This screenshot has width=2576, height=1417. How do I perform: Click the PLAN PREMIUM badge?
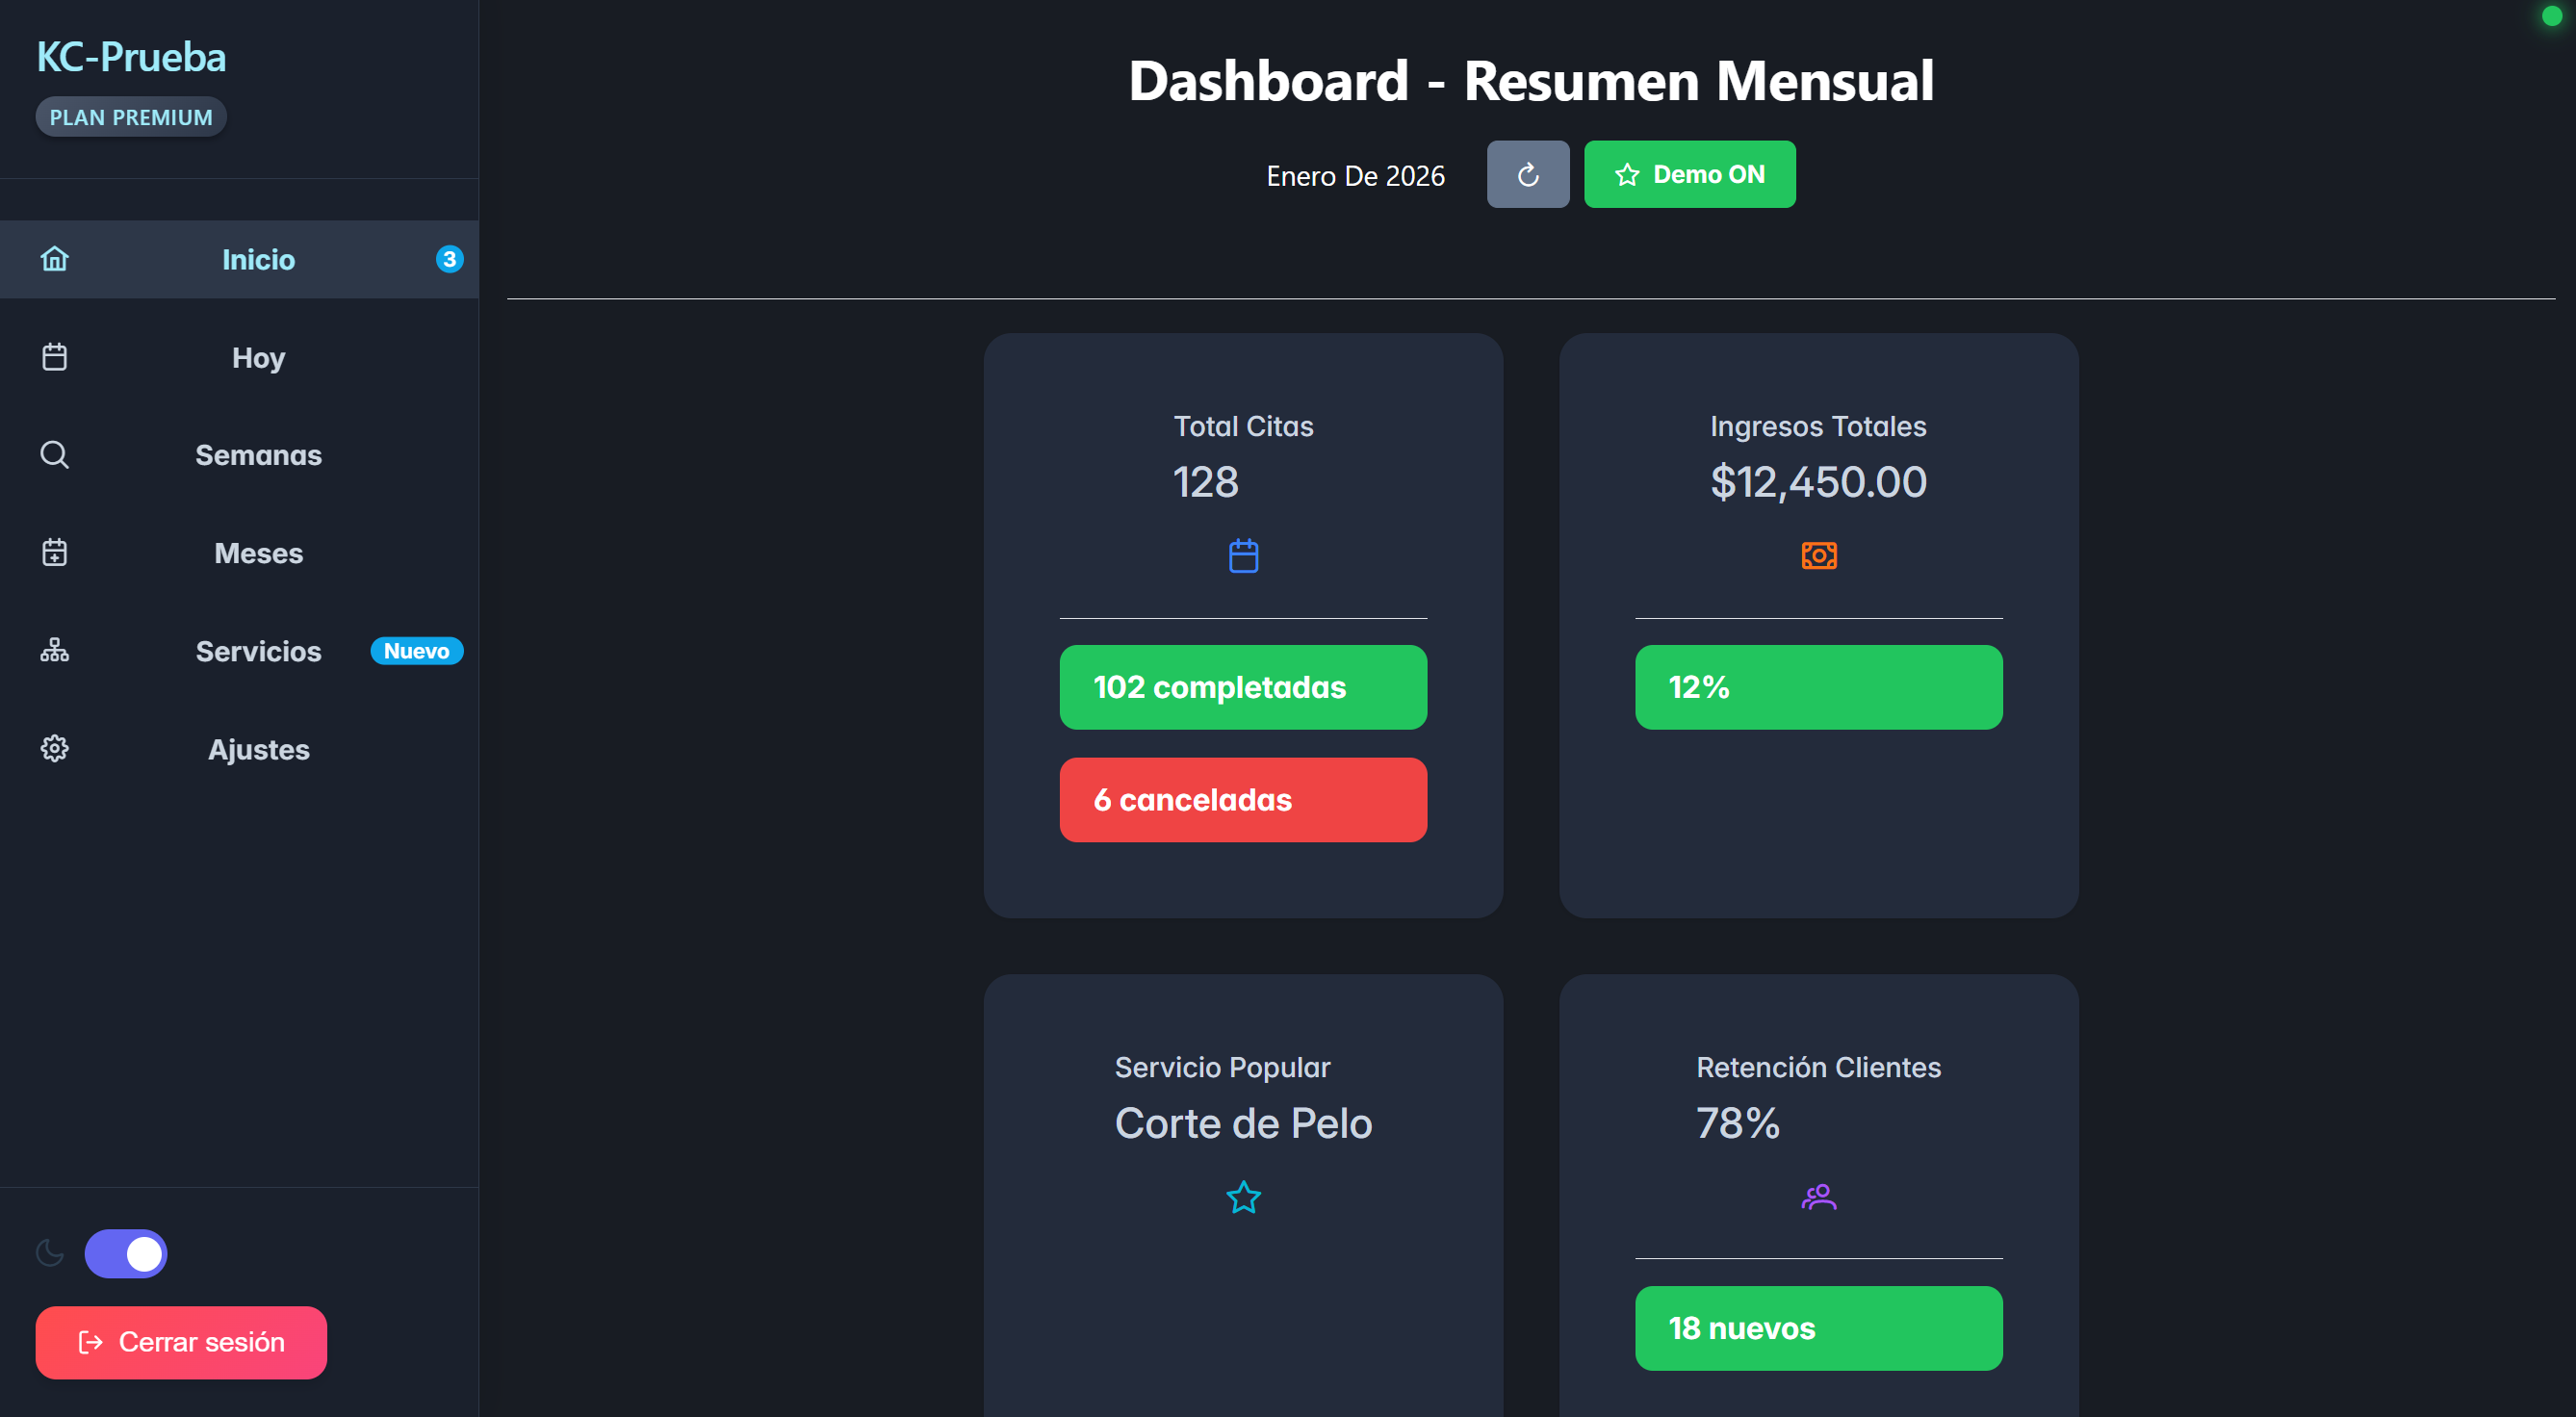131,117
